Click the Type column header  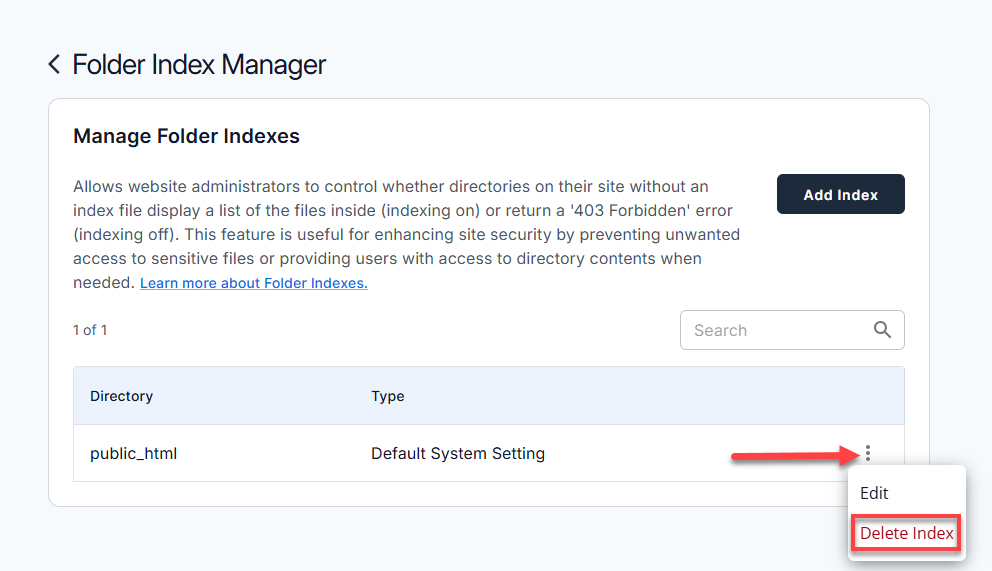point(388,396)
